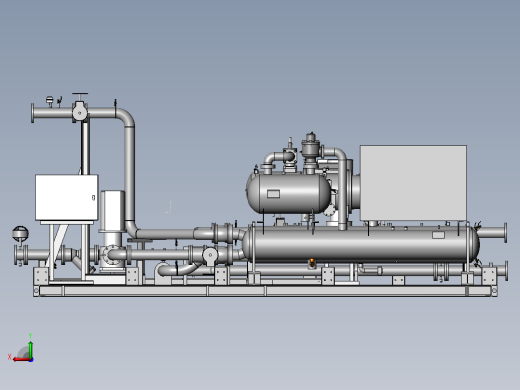Pick the spherical float device at far left

click(20, 233)
